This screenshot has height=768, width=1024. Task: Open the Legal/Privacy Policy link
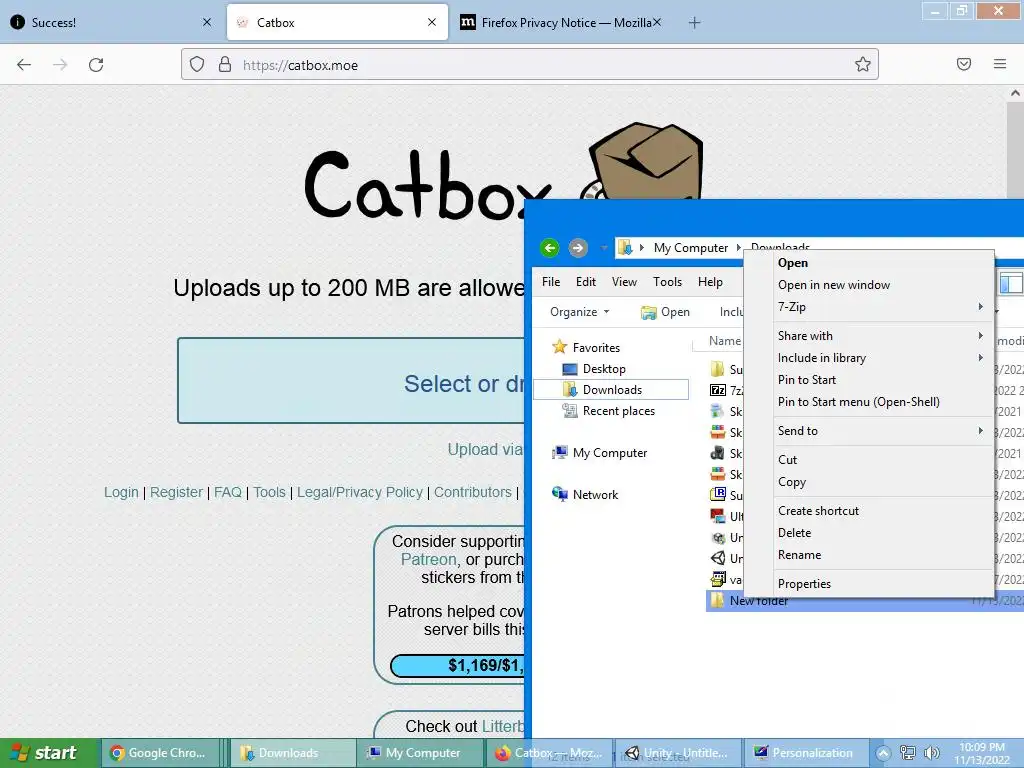click(x=360, y=492)
